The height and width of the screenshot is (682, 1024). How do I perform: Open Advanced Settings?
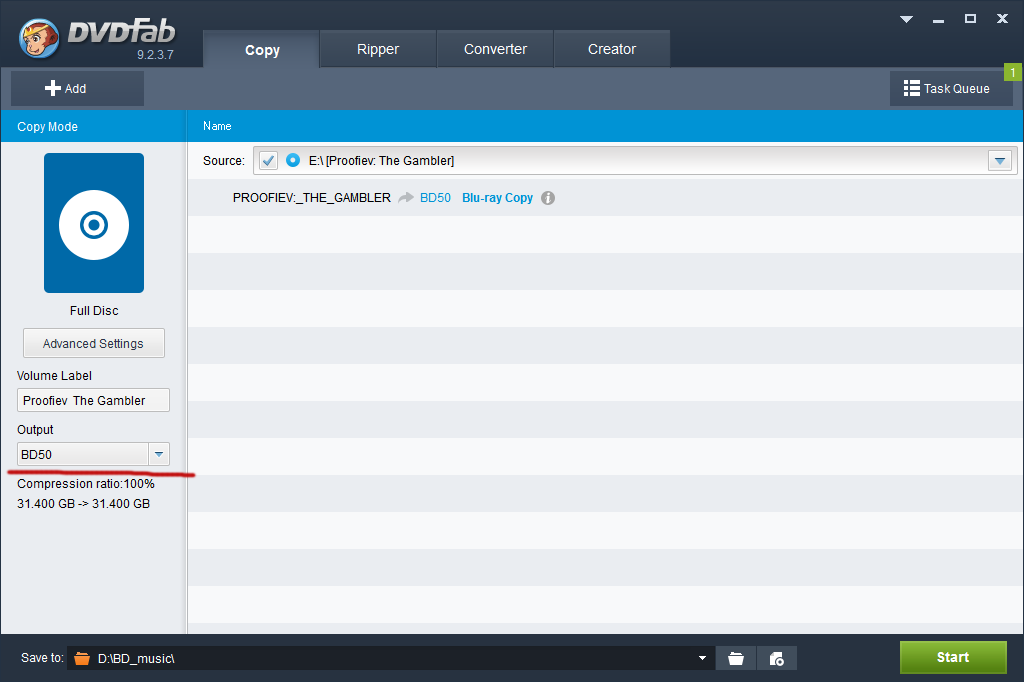93,343
